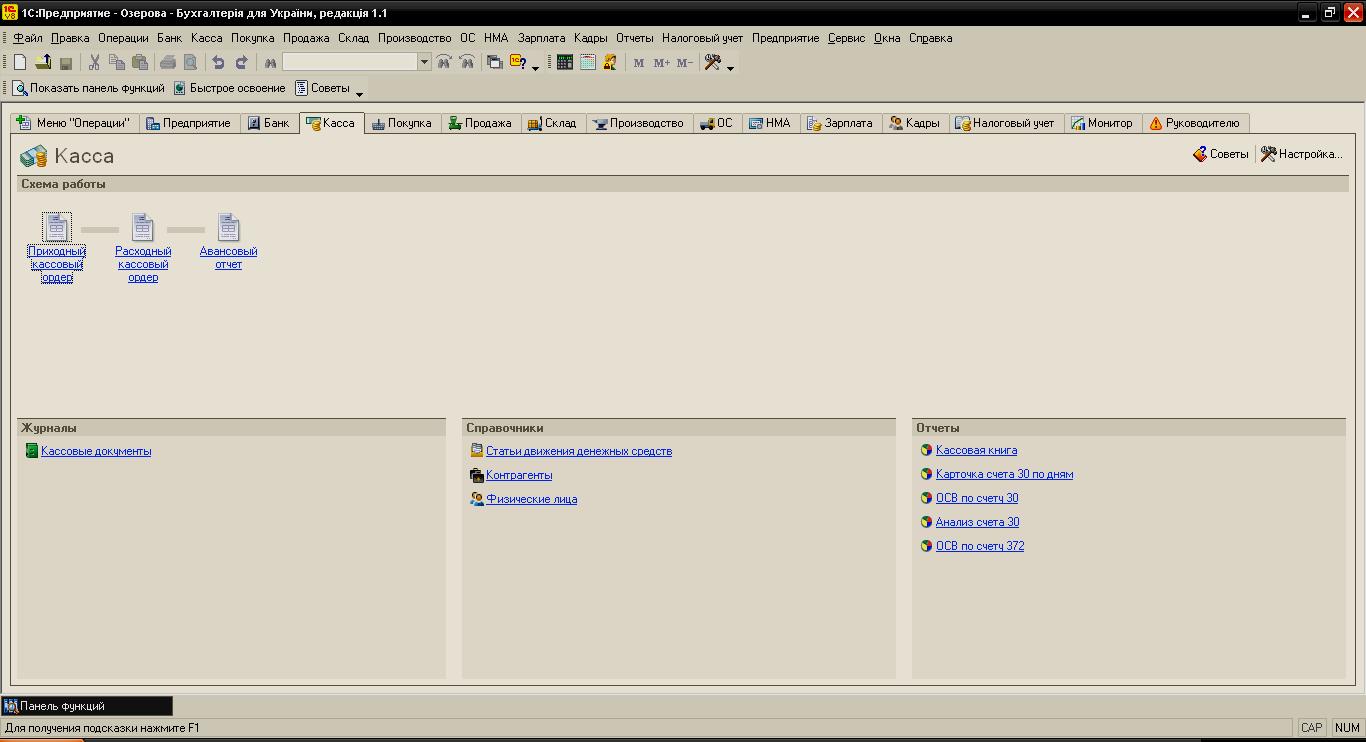
Task: Switch to the Кадры tab
Action: (x=914, y=123)
